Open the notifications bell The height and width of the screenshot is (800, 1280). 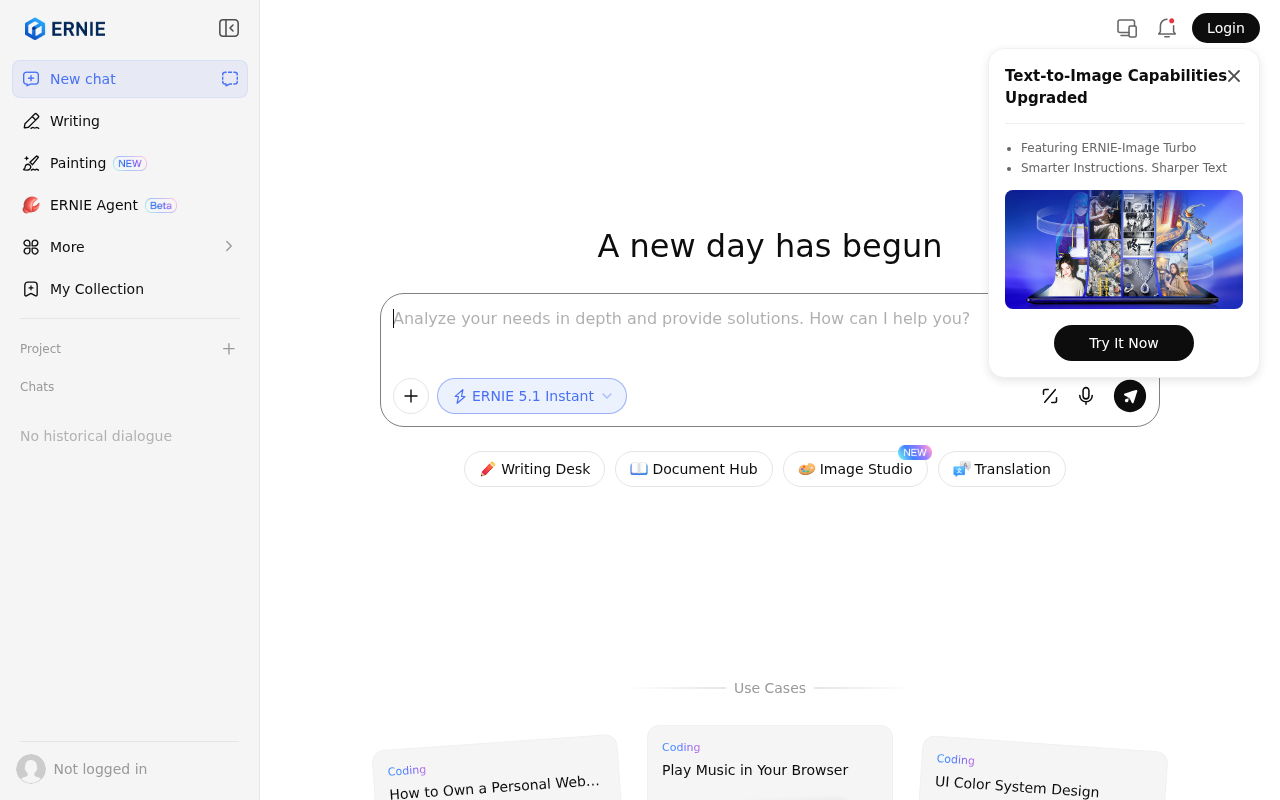(x=1166, y=28)
